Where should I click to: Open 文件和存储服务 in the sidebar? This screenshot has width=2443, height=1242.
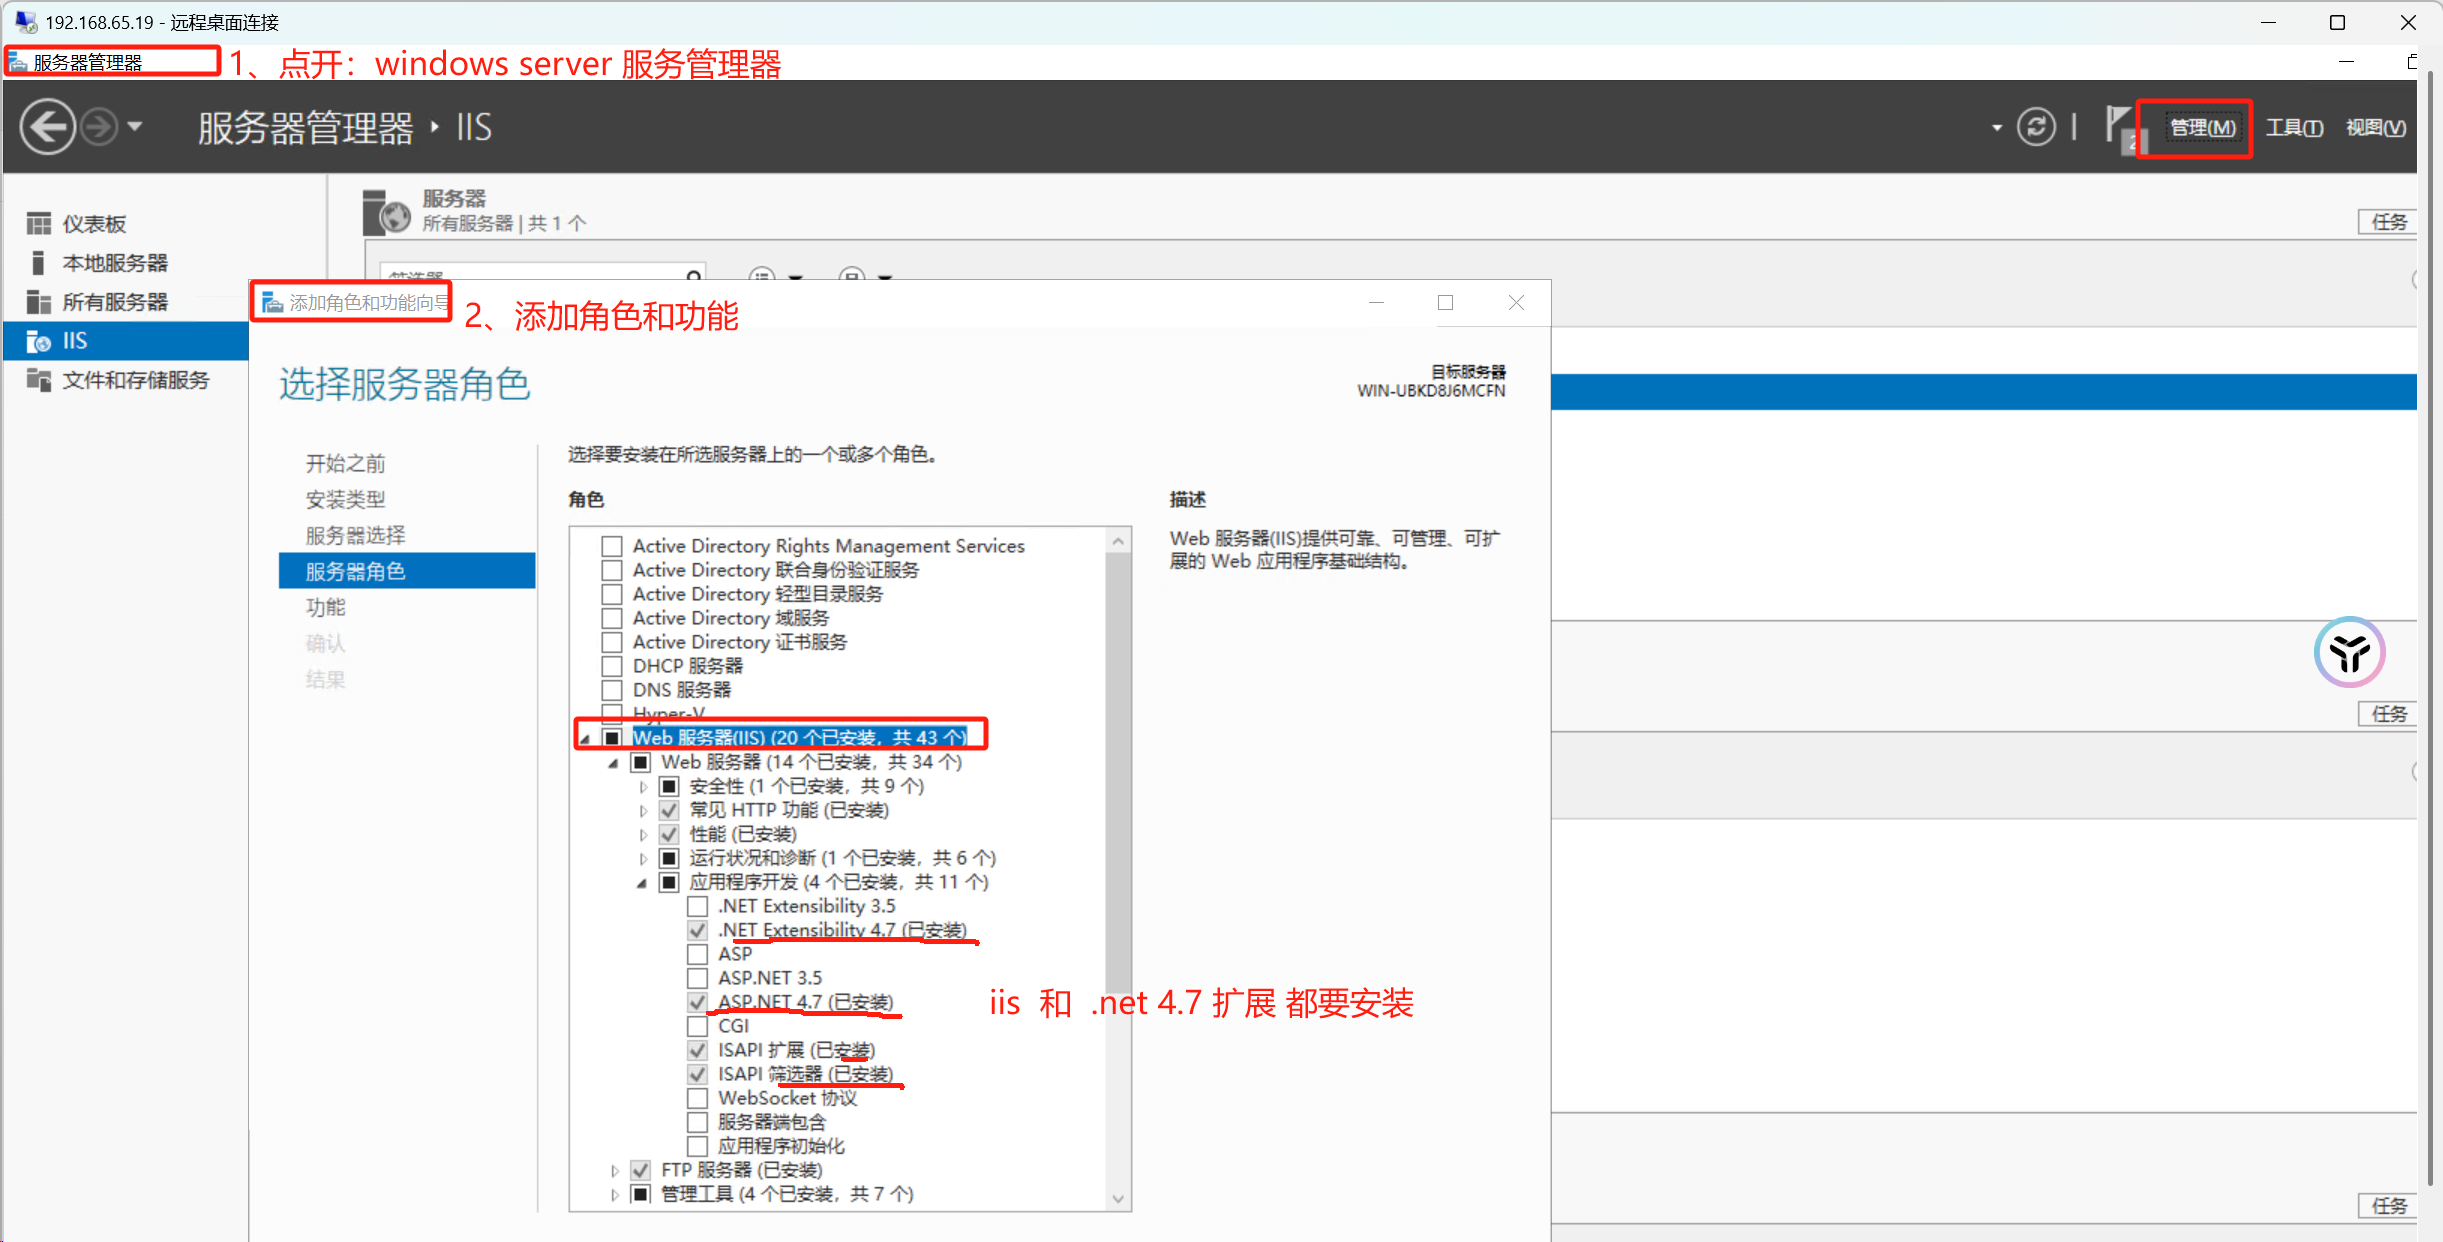pos(135,380)
